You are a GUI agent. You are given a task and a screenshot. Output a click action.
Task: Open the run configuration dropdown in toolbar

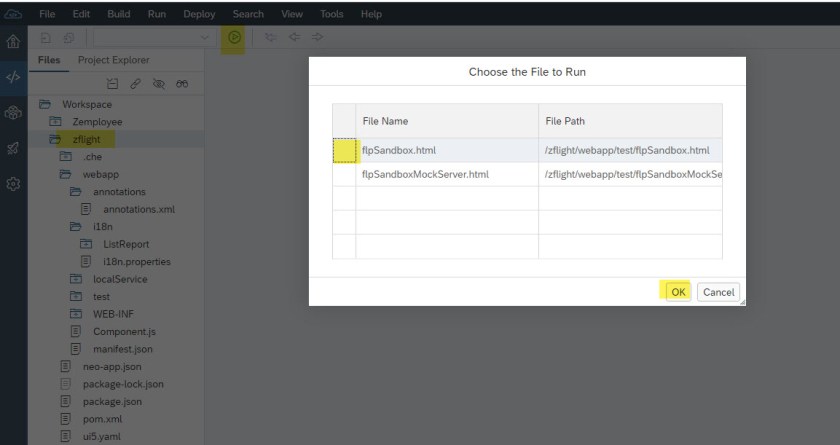[205, 38]
